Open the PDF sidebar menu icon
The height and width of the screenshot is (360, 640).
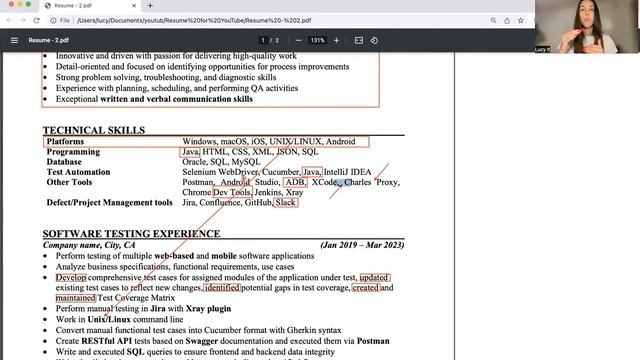14,40
